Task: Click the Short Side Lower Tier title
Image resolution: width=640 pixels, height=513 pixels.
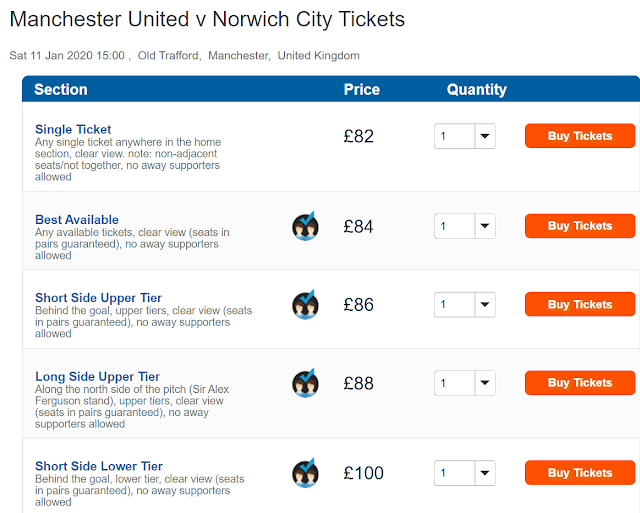Action: pyautogui.click(x=98, y=466)
